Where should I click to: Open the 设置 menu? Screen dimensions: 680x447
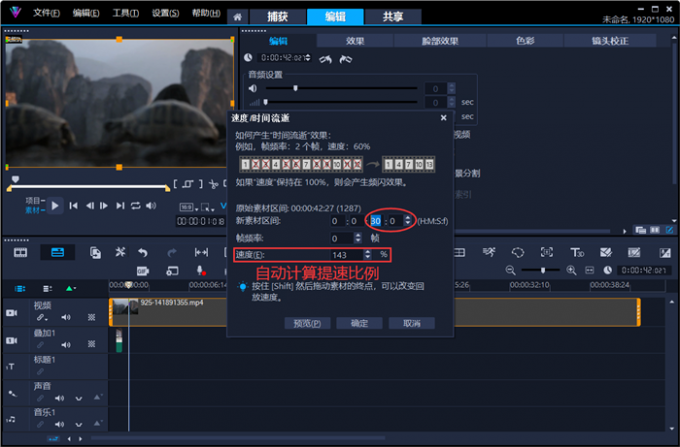pos(165,13)
